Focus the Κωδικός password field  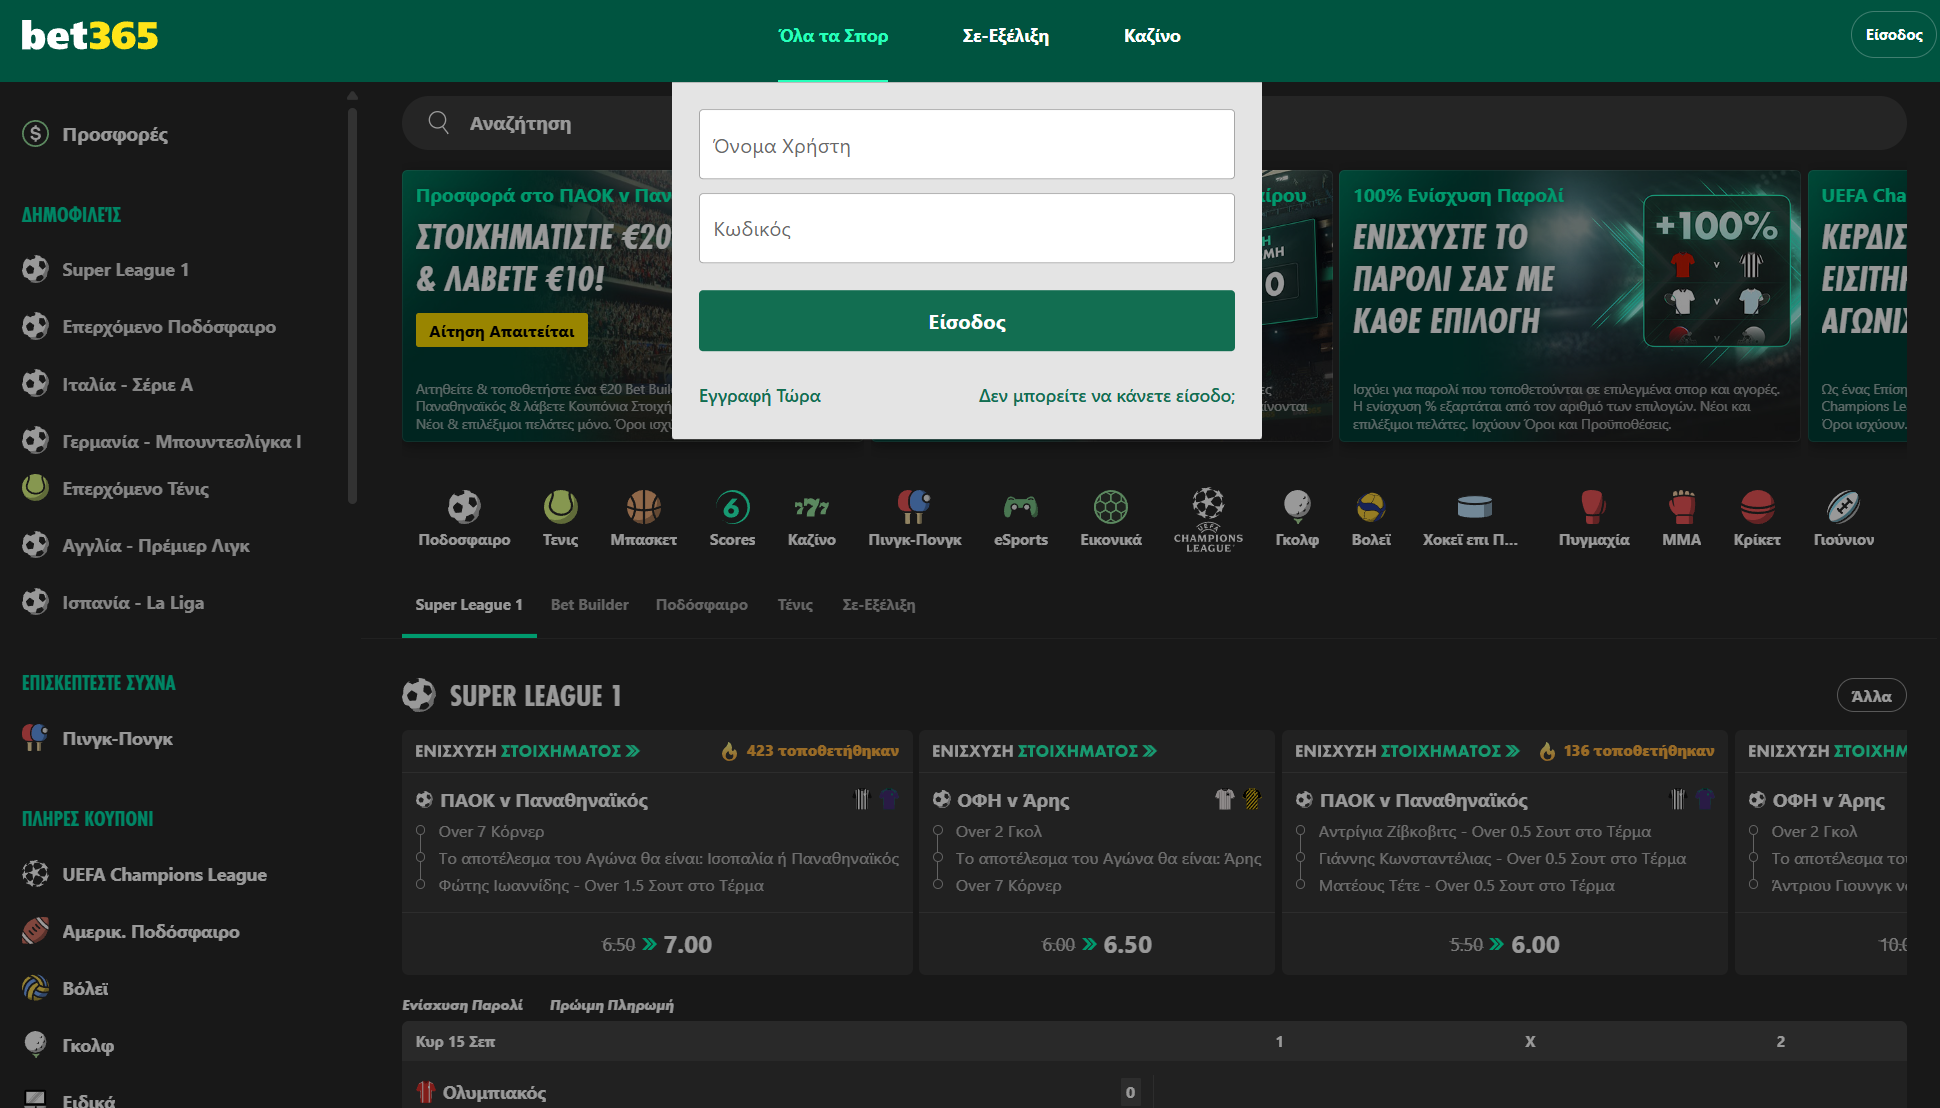coord(967,228)
